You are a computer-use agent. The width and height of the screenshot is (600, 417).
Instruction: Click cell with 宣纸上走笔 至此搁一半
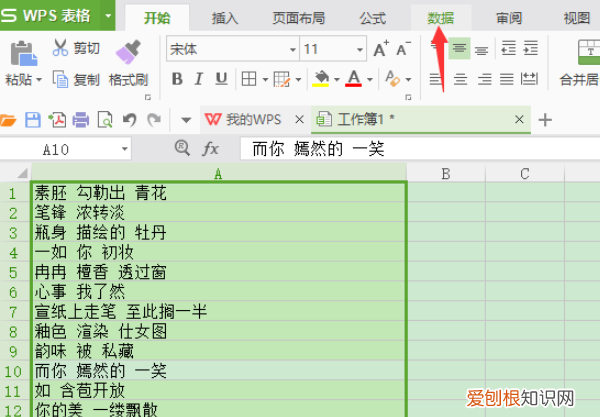point(218,312)
